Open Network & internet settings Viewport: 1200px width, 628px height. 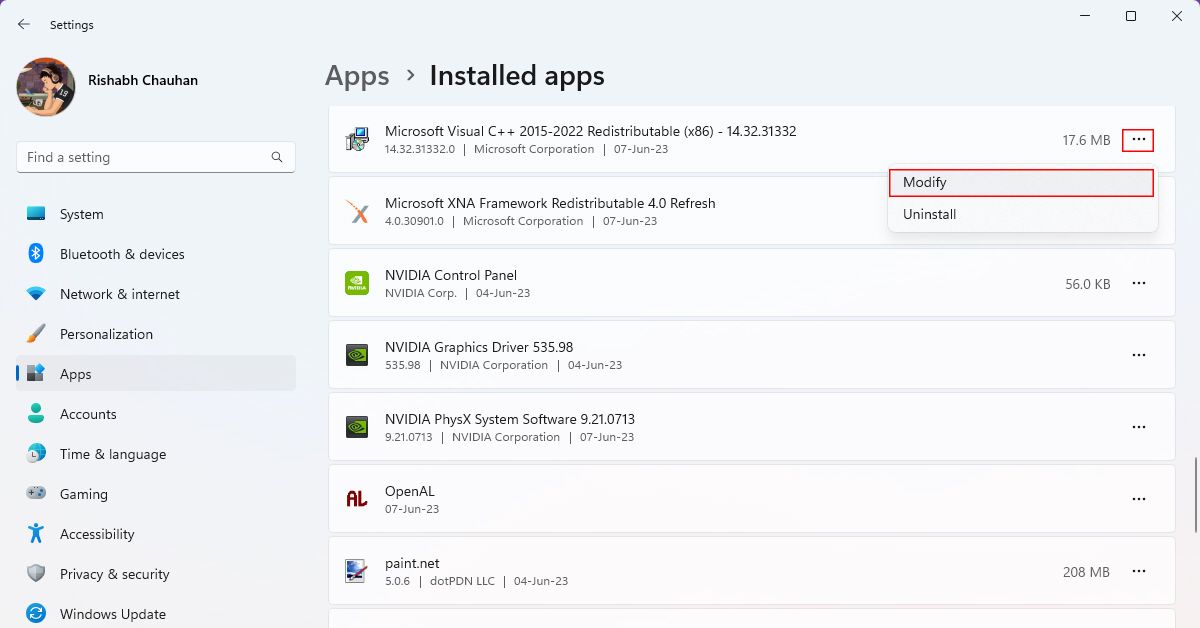[156, 294]
